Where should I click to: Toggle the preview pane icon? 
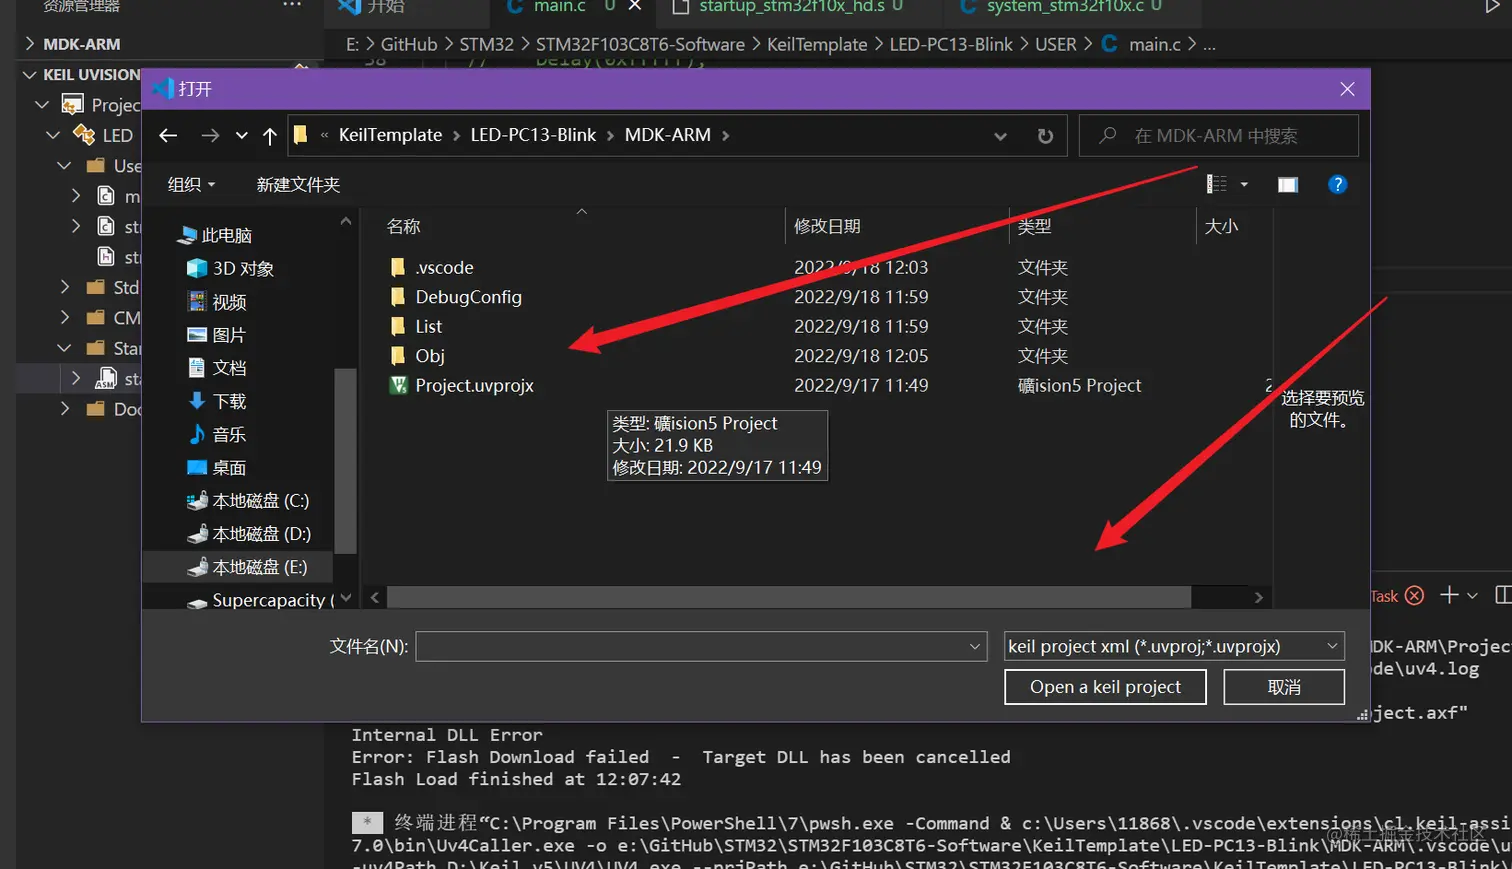tap(1288, 184)
